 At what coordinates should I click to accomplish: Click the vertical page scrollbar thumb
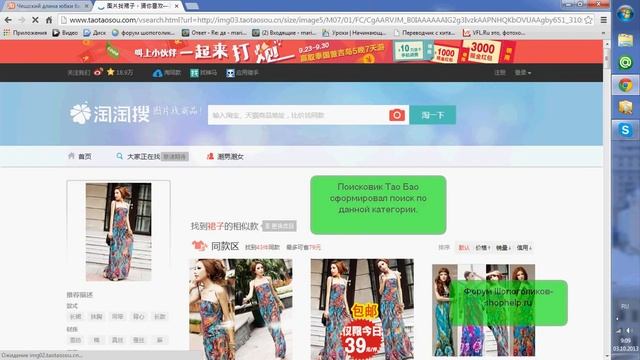(x=607, y=59)
